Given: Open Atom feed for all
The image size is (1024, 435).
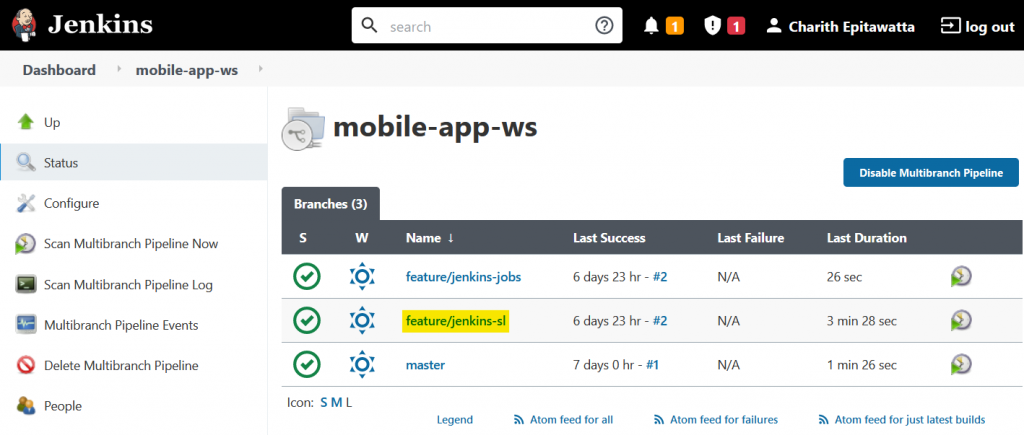Looking at the screenshot, I should (x=571, y=419).
